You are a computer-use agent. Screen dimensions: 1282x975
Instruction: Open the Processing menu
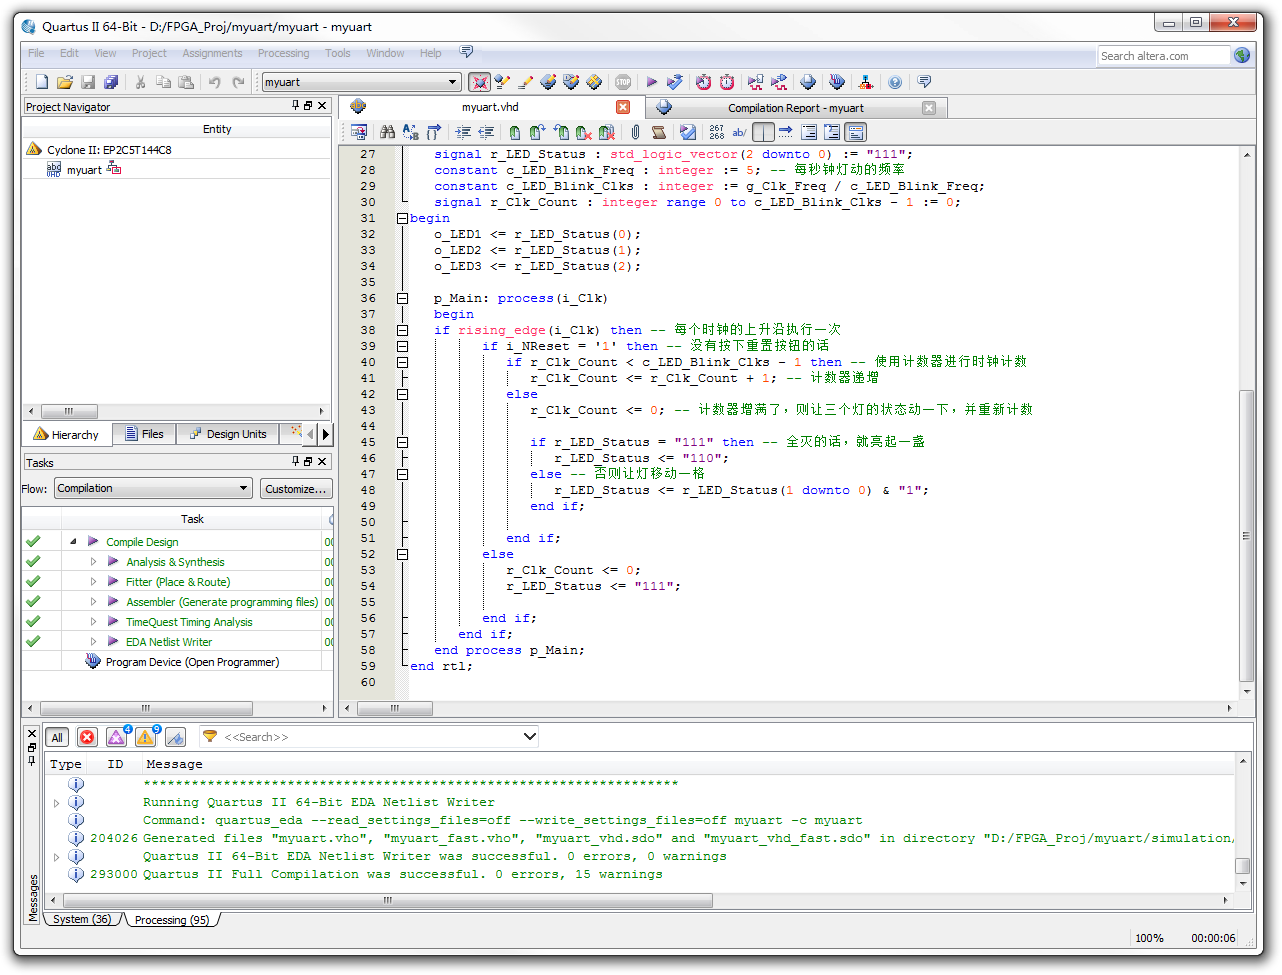point(283,53)
